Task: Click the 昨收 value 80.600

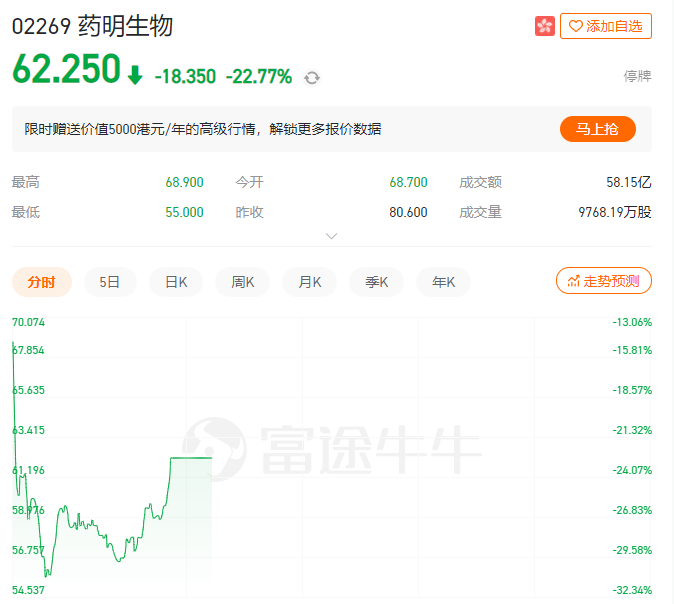Action: 408,212
